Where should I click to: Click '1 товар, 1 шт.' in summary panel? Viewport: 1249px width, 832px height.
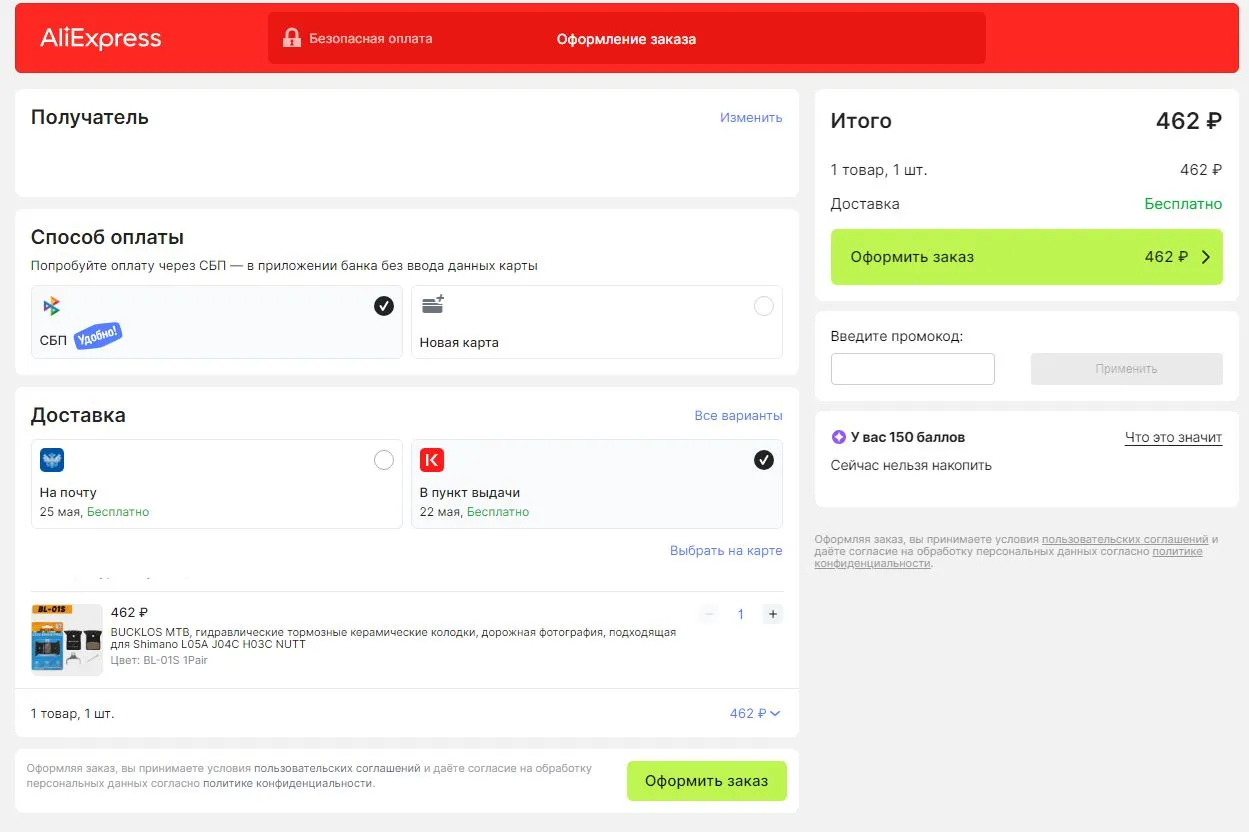click(879, 170)
